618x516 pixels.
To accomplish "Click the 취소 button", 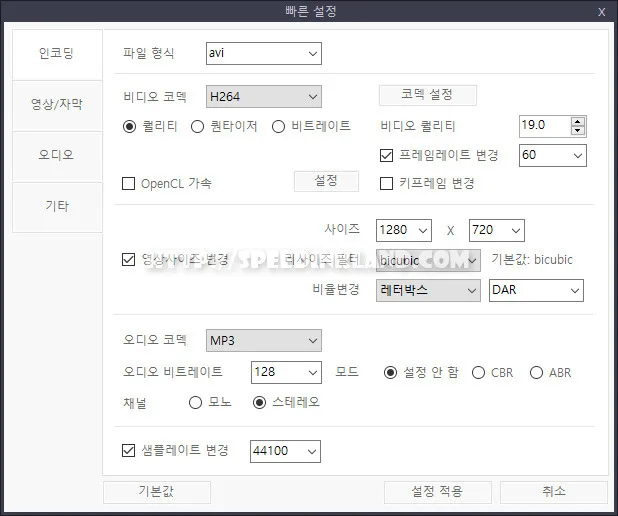I will click(x=554, y=492).
